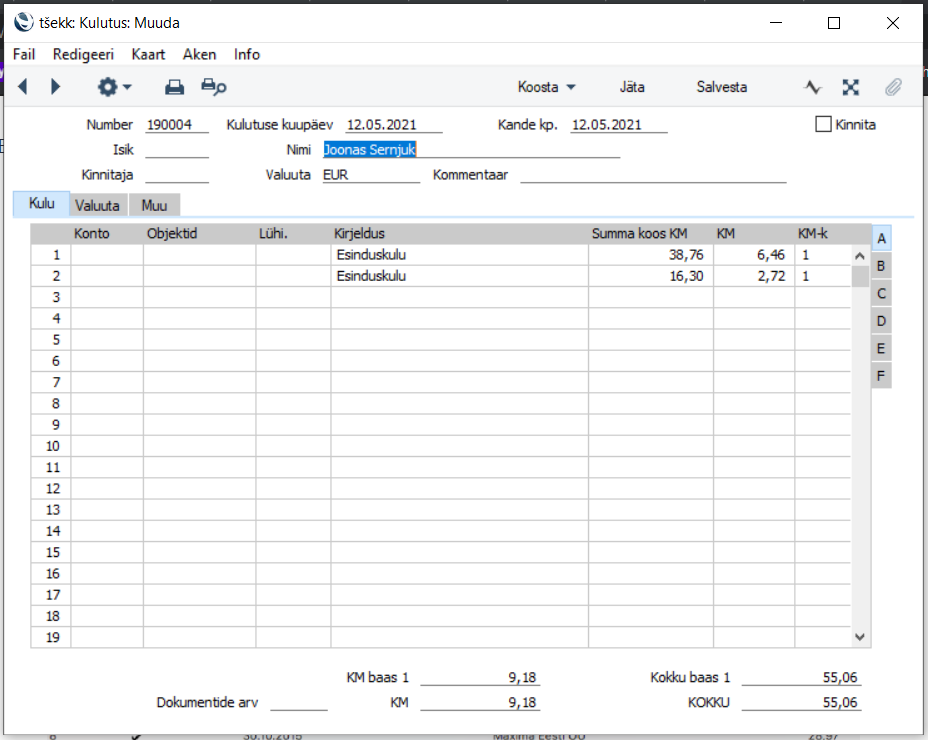Open the Kaart menu
Screen dimensions: 928x740
coord(148,54)
